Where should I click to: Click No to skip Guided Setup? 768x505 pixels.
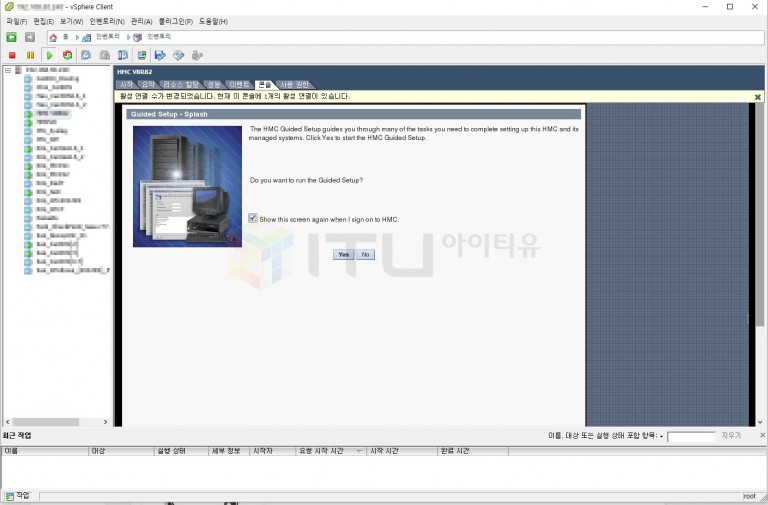(365, 254)
